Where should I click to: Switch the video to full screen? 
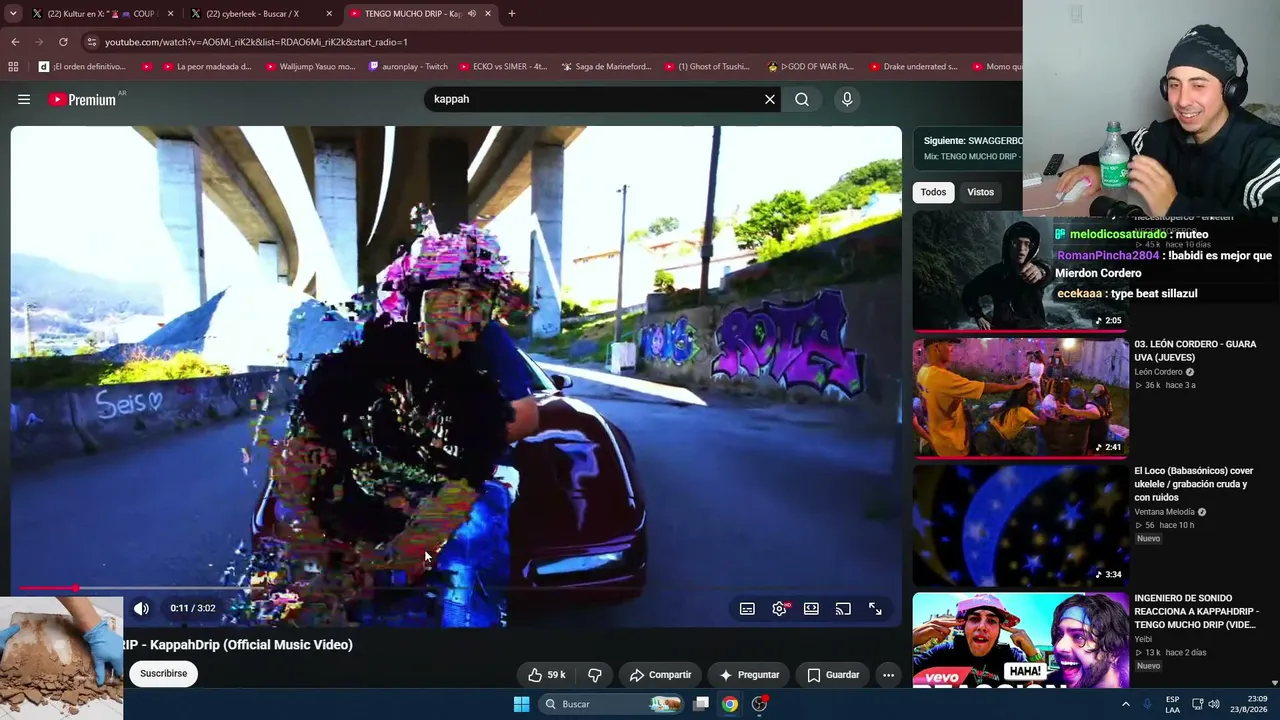pyautogui.click(x=875, y=608)
